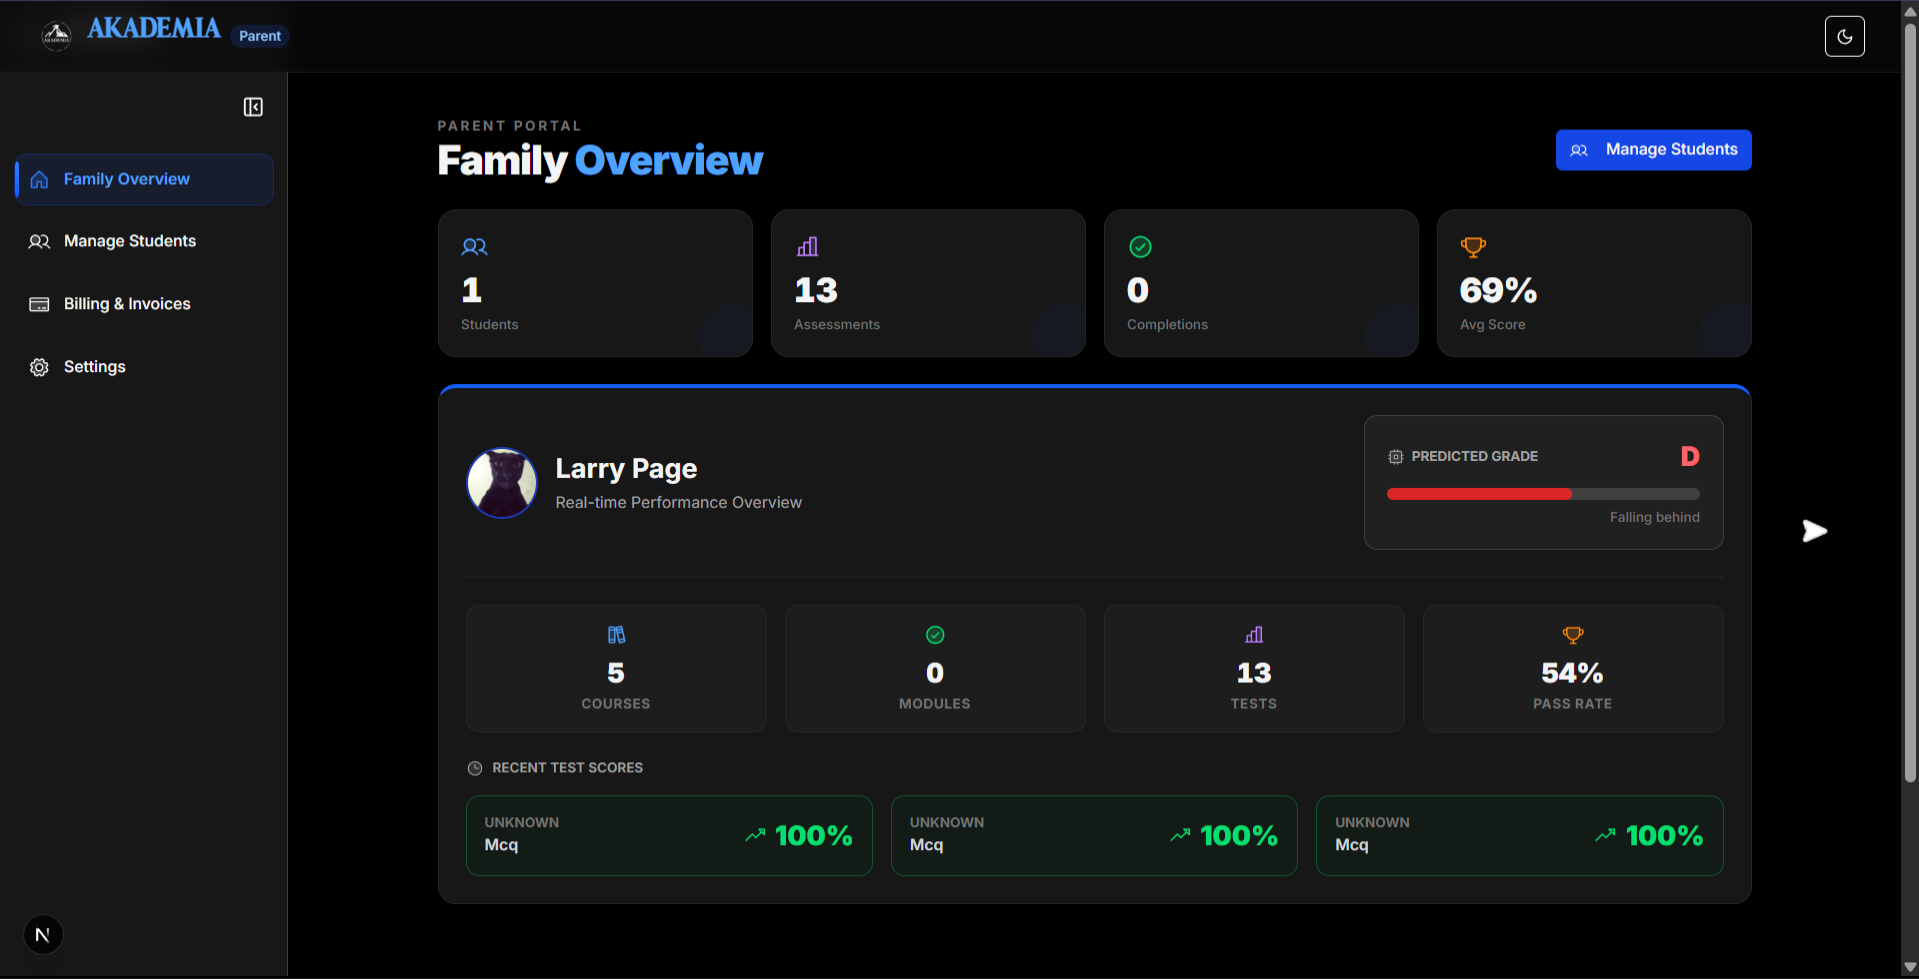Click the Assessments bar chart icon
This screenshot has width=1919, height=979.
807,247
